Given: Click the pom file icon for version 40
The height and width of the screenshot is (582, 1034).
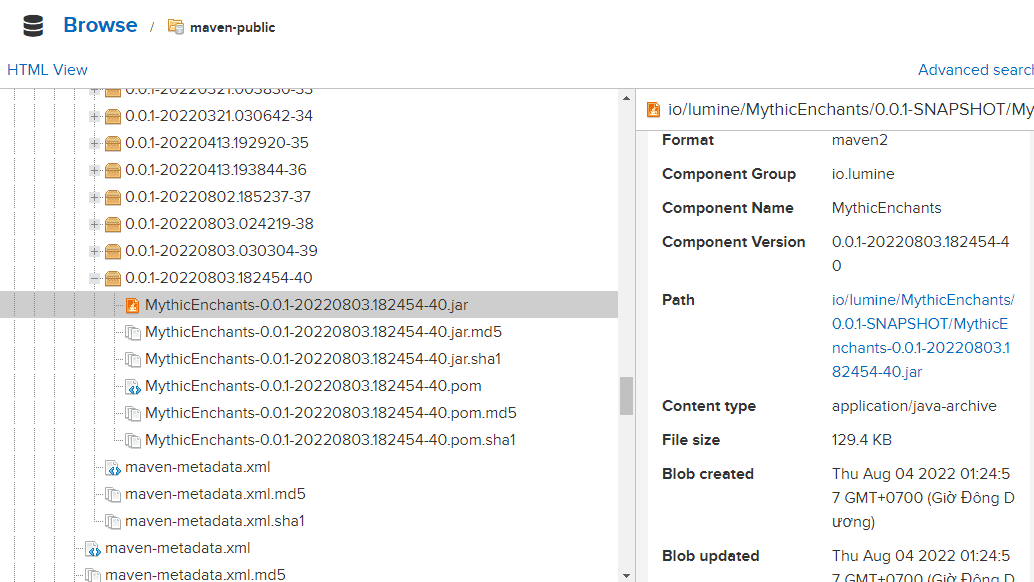Looking at the screenshot, I should tap(132, 386).
